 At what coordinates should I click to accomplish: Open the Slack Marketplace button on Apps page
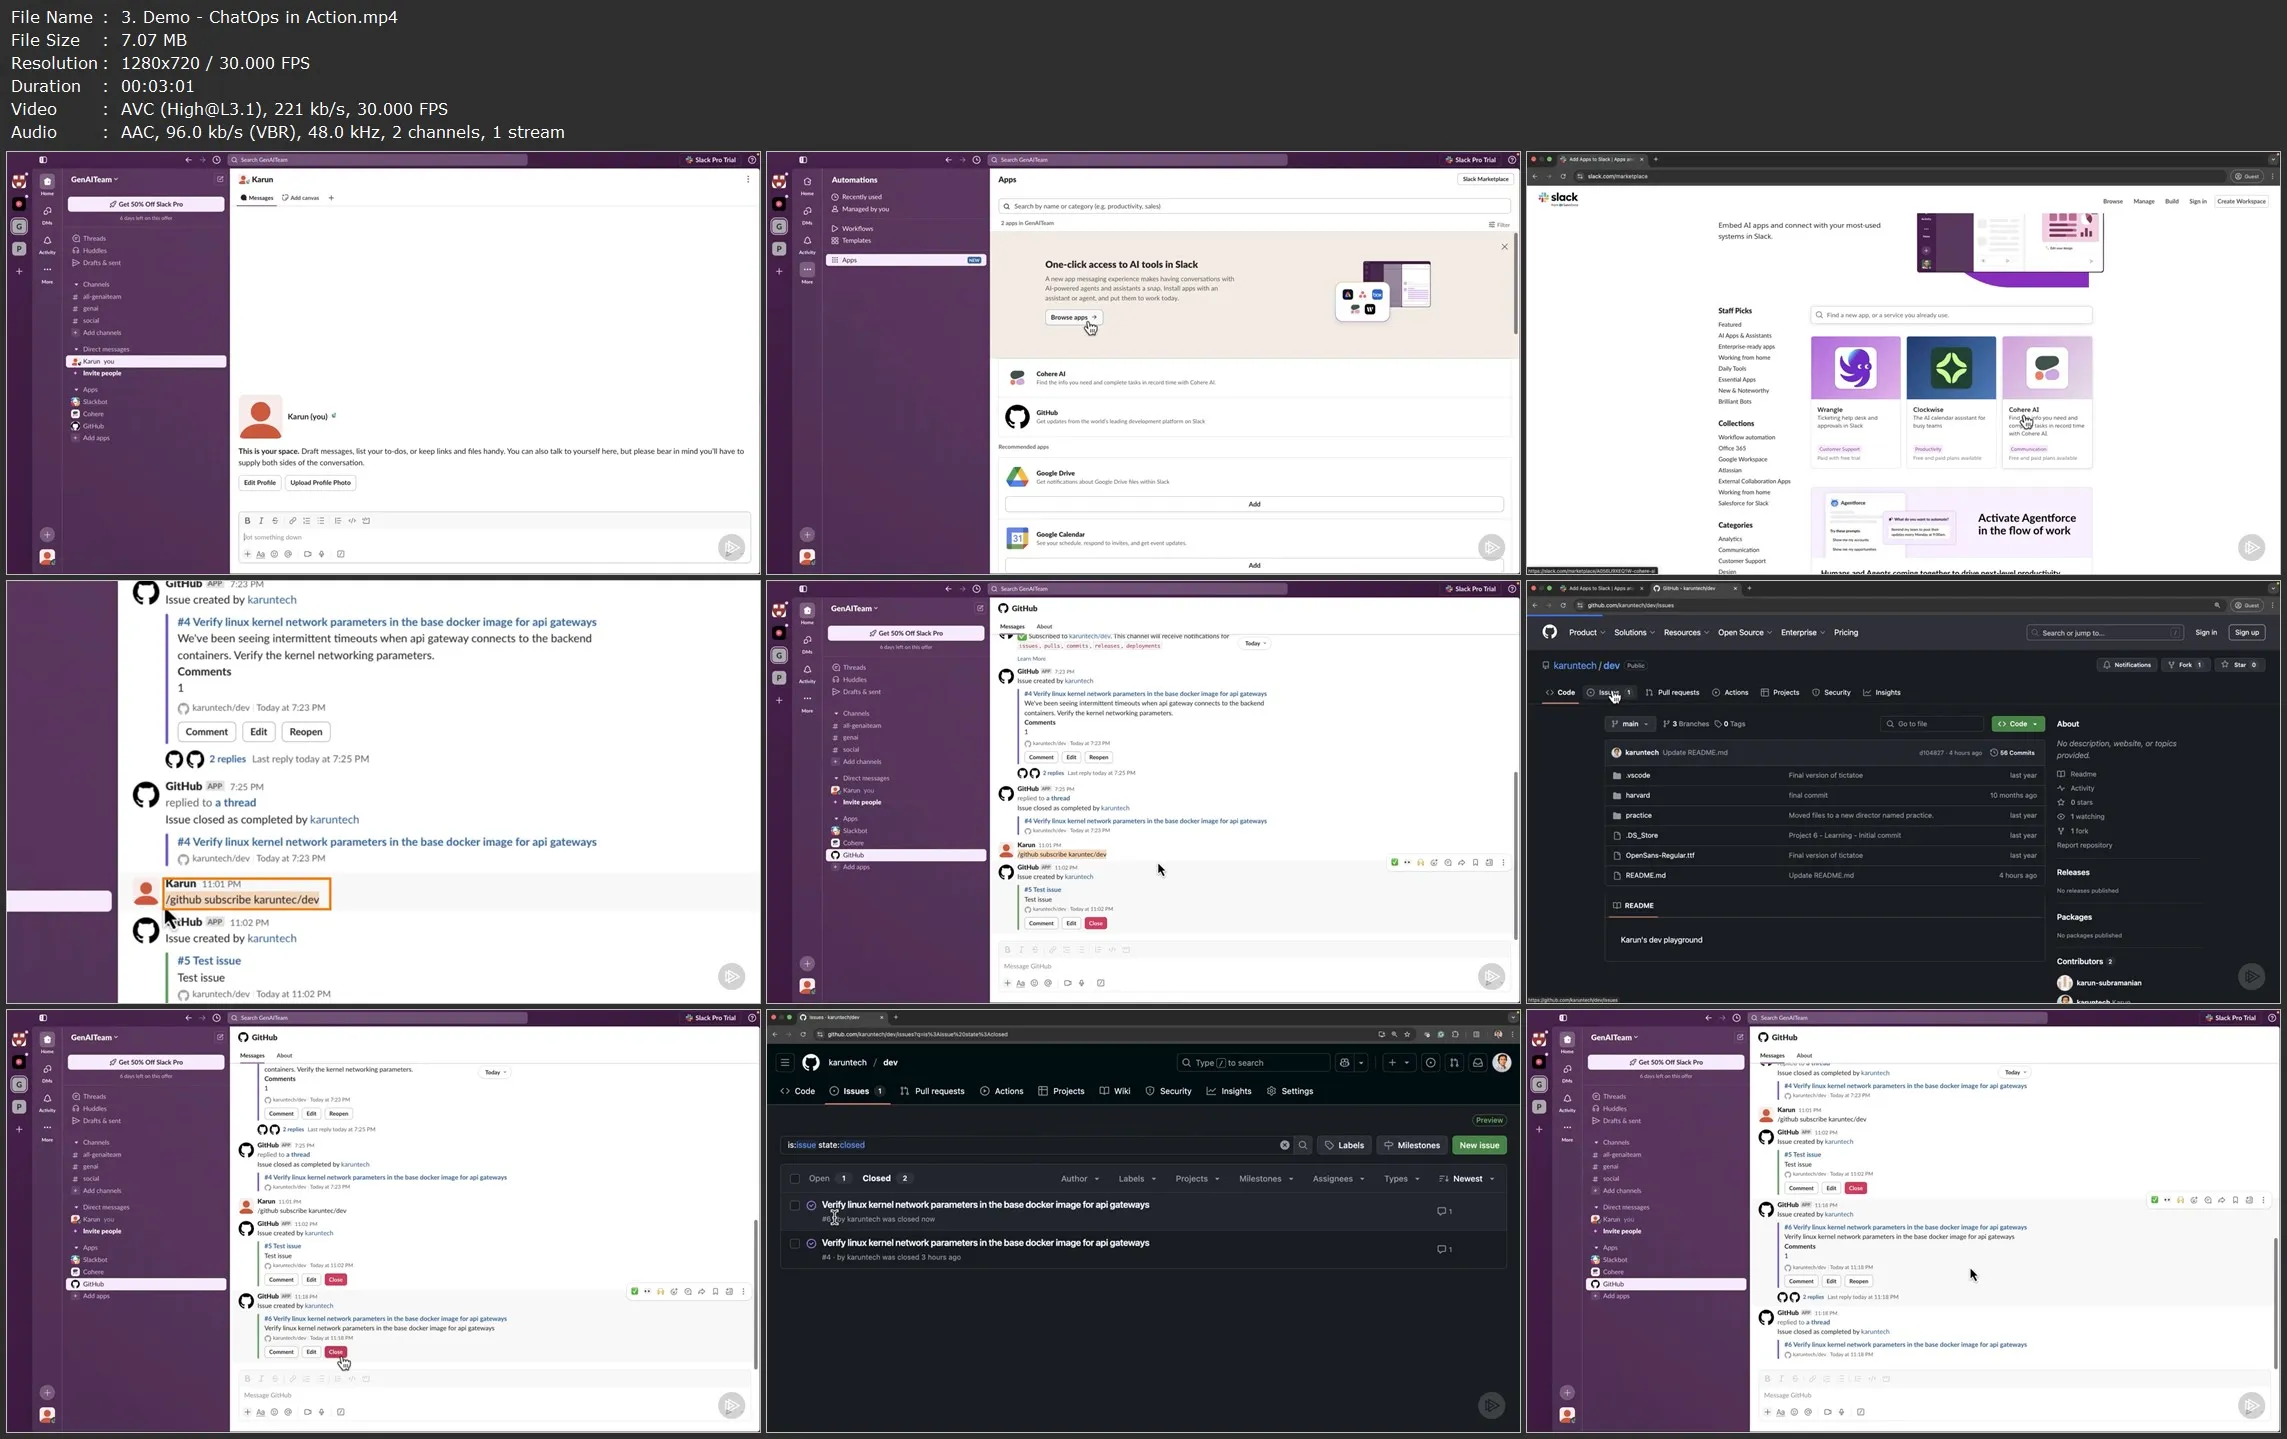(x=1485, y=179)
